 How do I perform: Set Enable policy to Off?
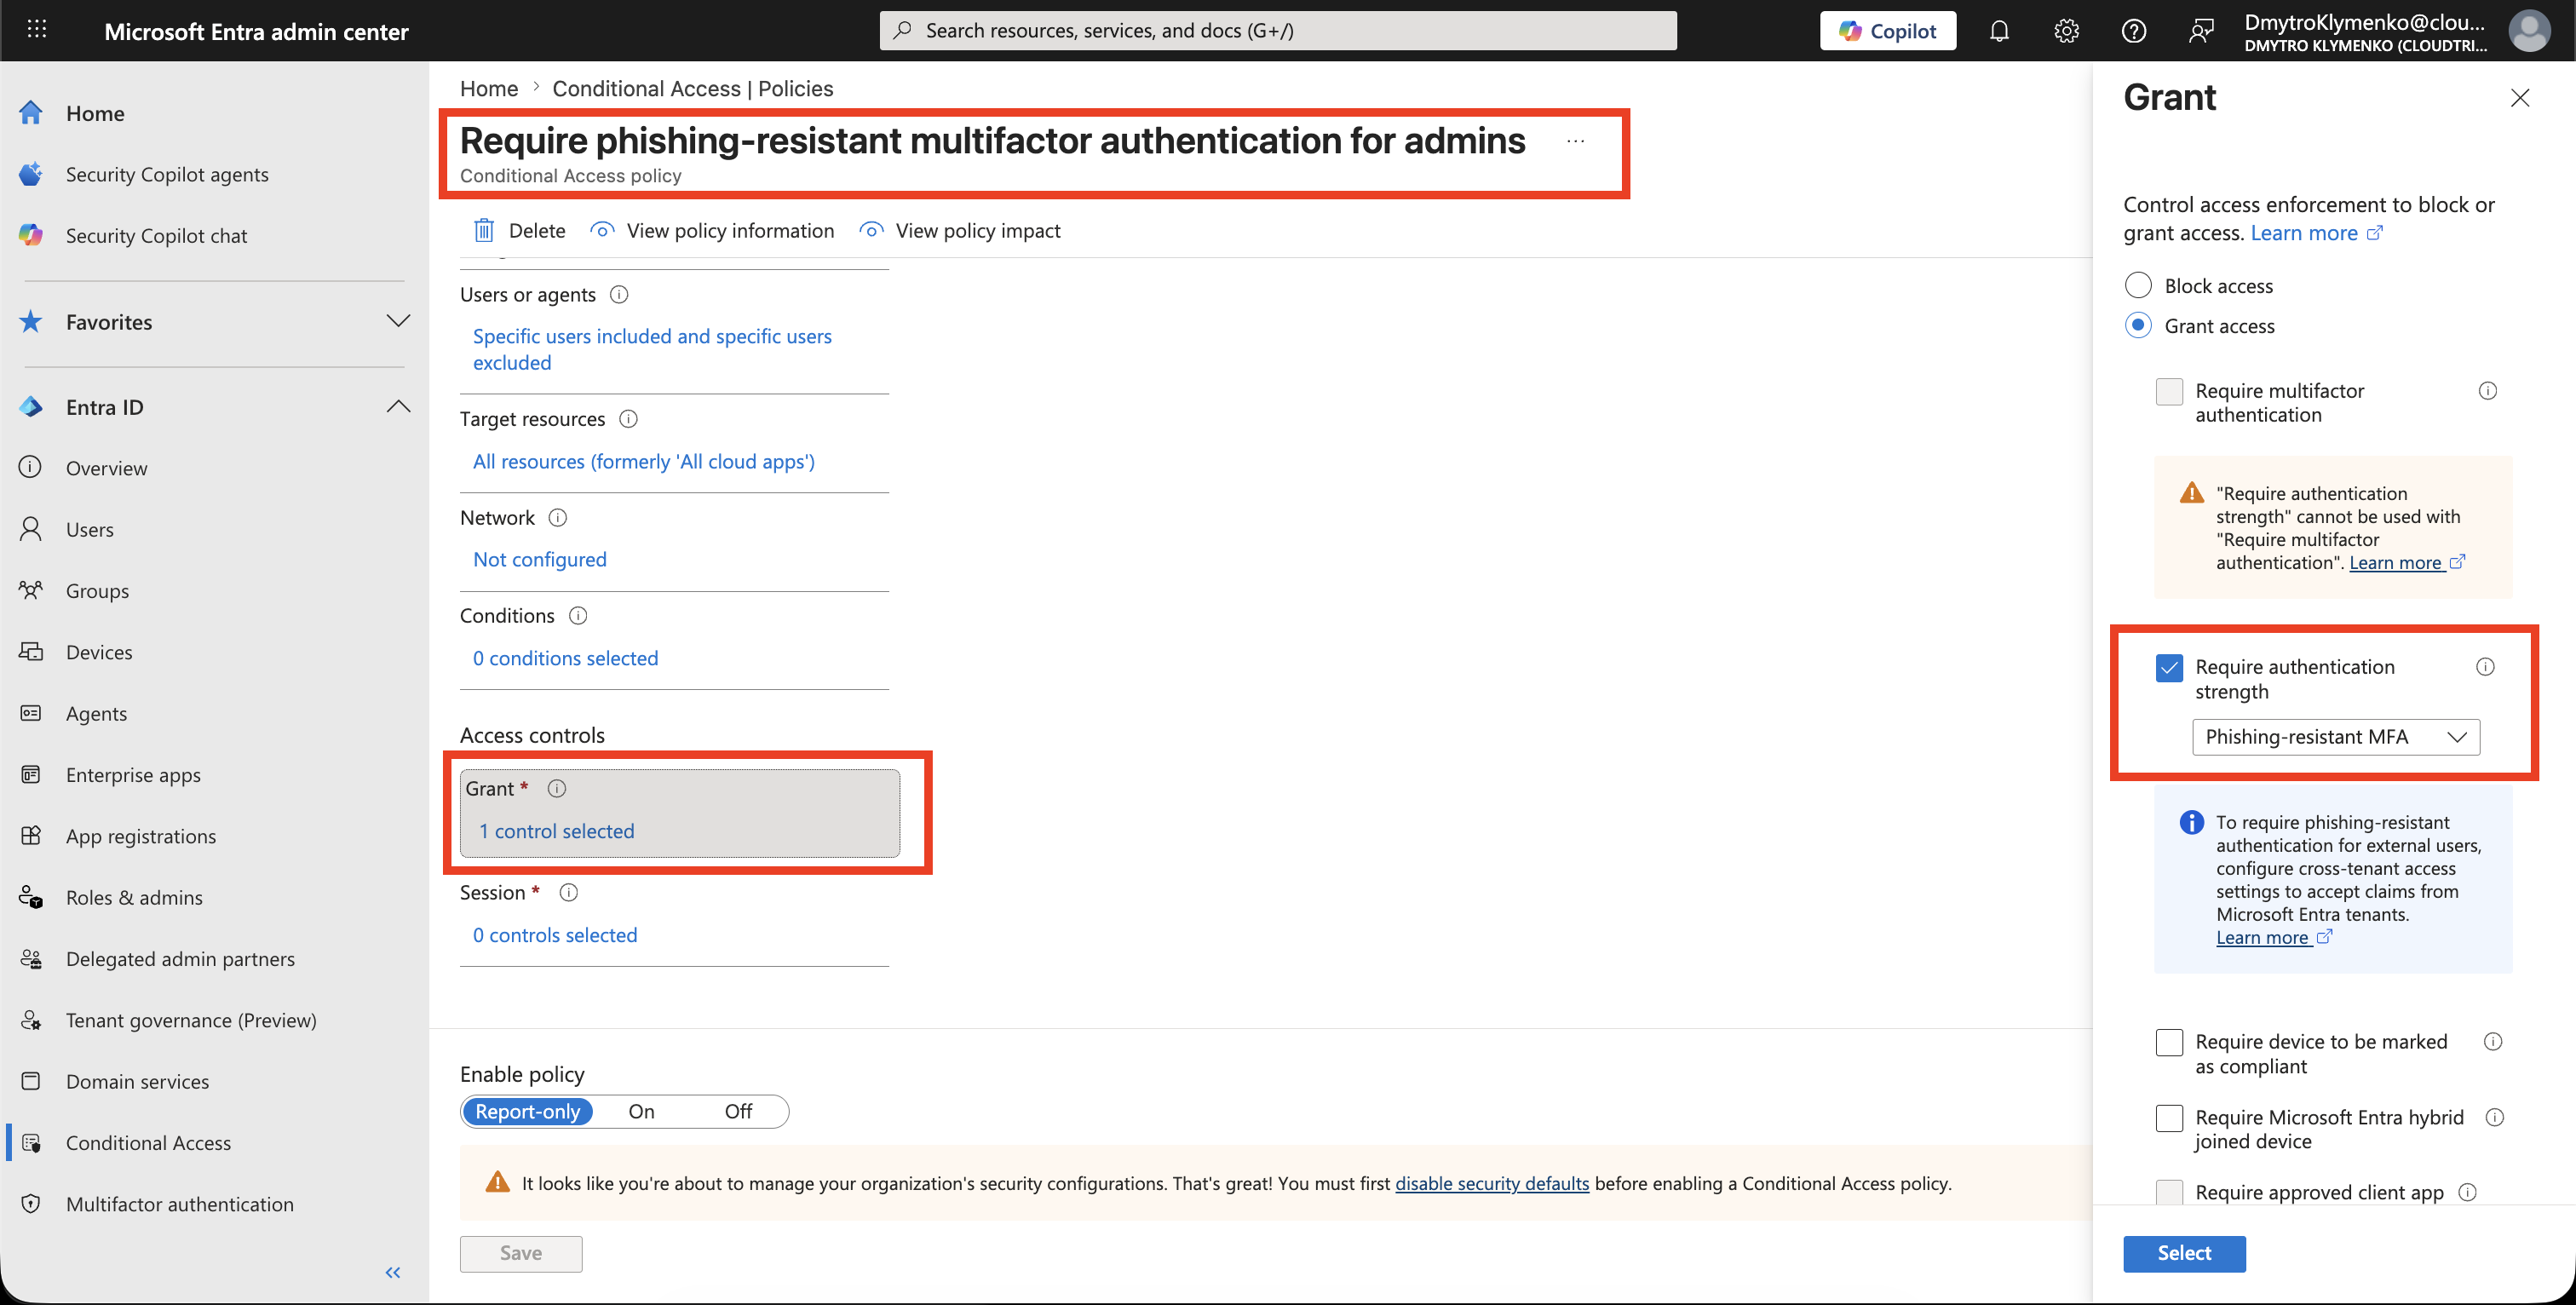click(738, 1111)
